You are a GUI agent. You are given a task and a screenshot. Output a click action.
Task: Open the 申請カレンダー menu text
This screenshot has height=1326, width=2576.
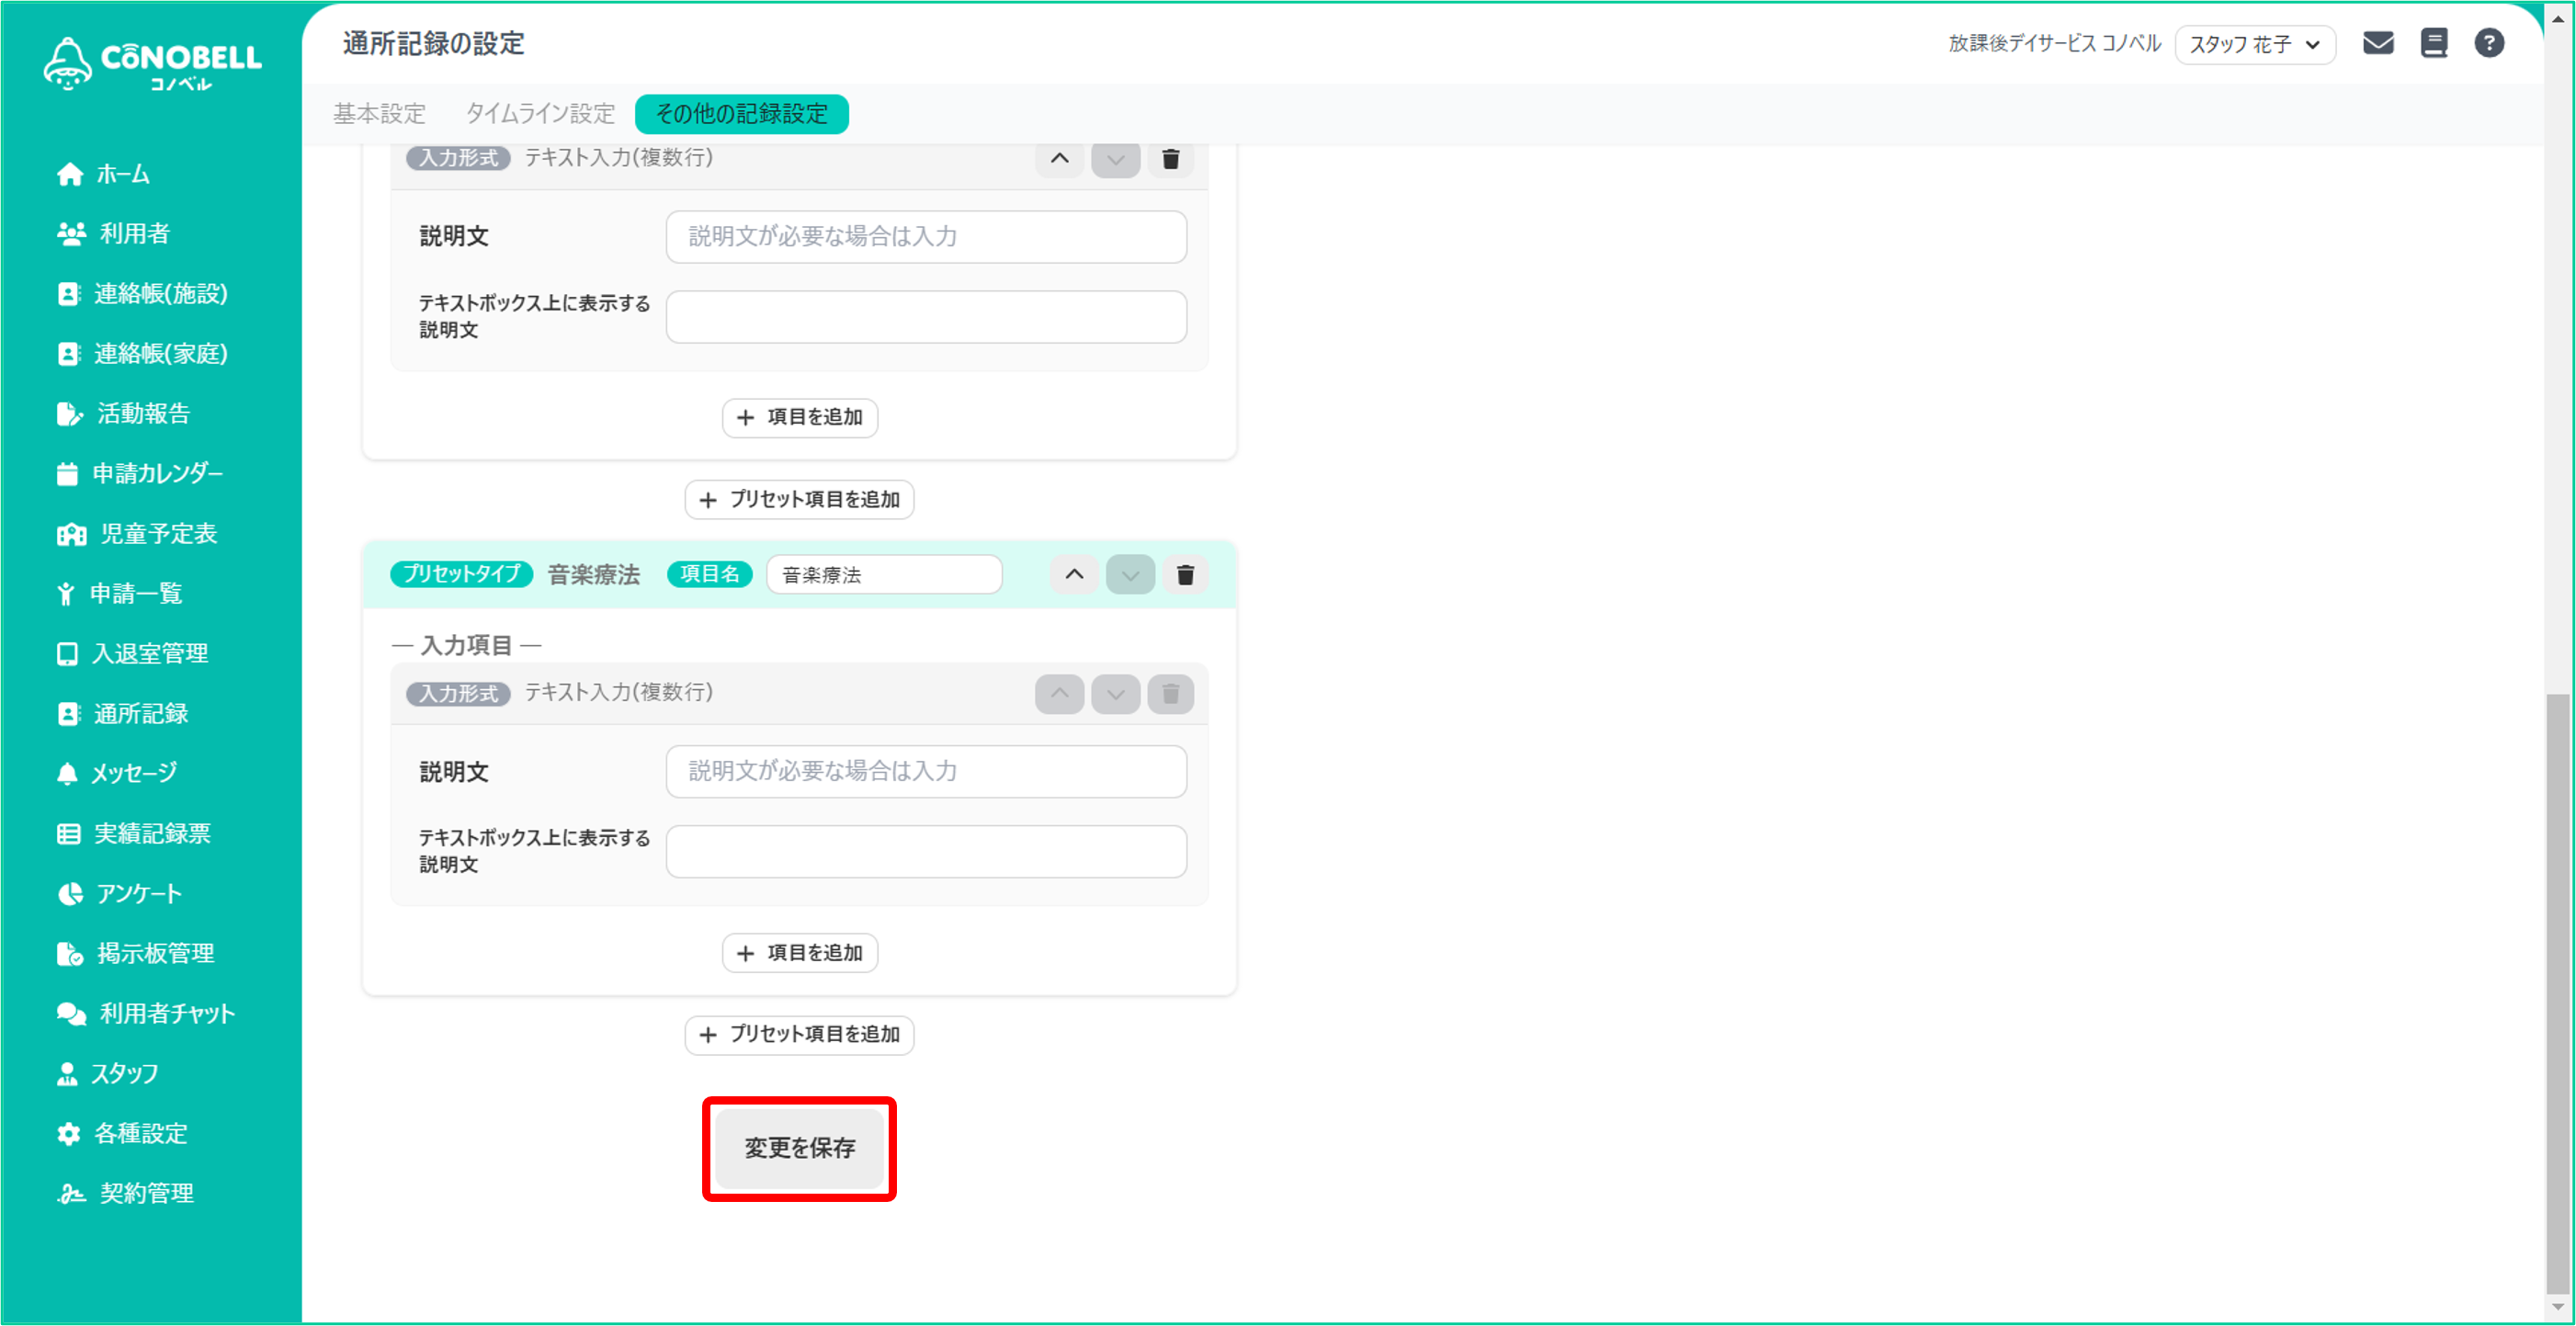158,474
